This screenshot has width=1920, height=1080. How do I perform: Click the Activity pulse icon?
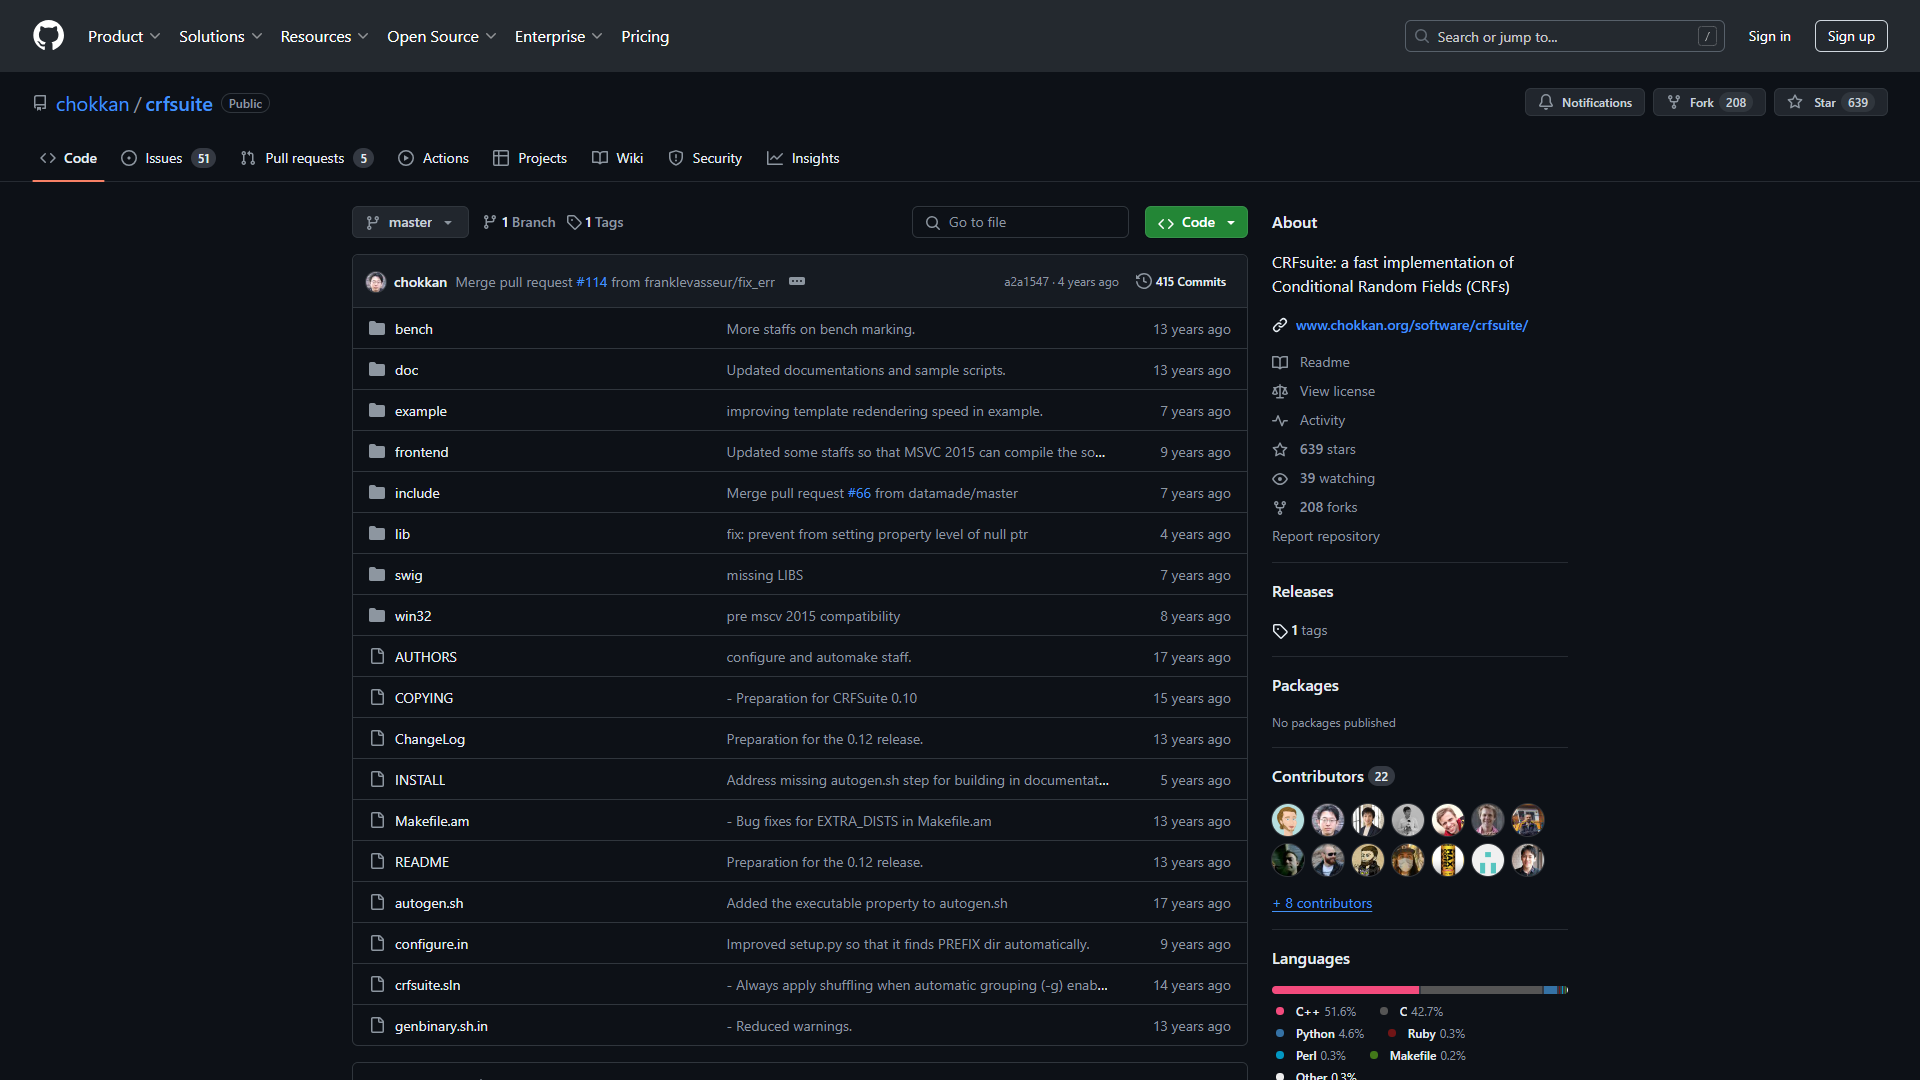coord(1281,420)
